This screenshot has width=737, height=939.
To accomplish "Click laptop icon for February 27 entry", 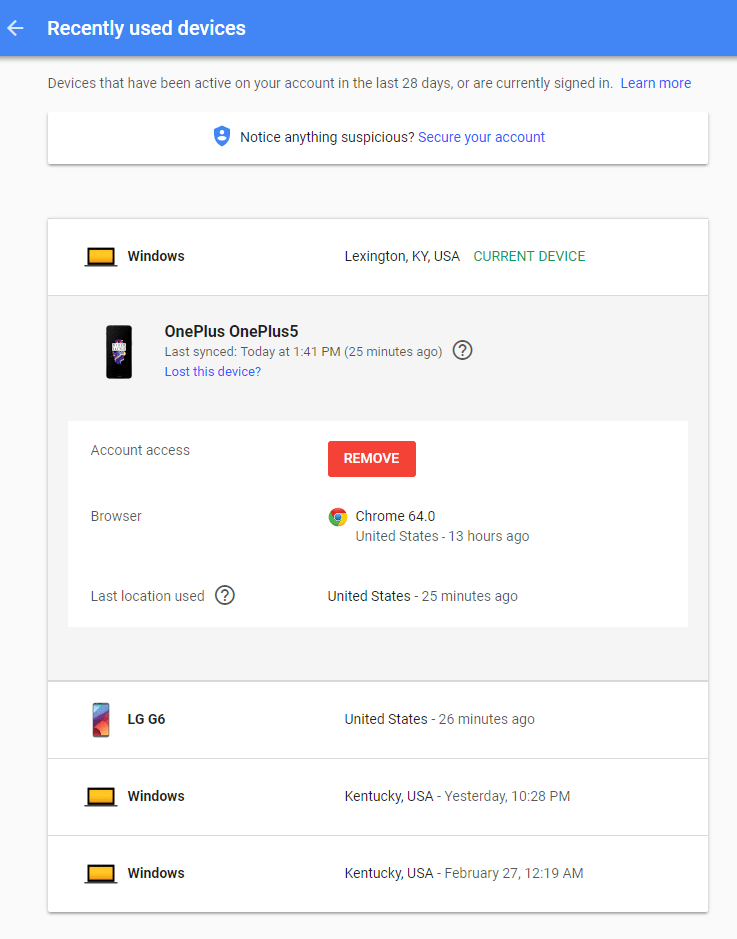I will [101, 874].
